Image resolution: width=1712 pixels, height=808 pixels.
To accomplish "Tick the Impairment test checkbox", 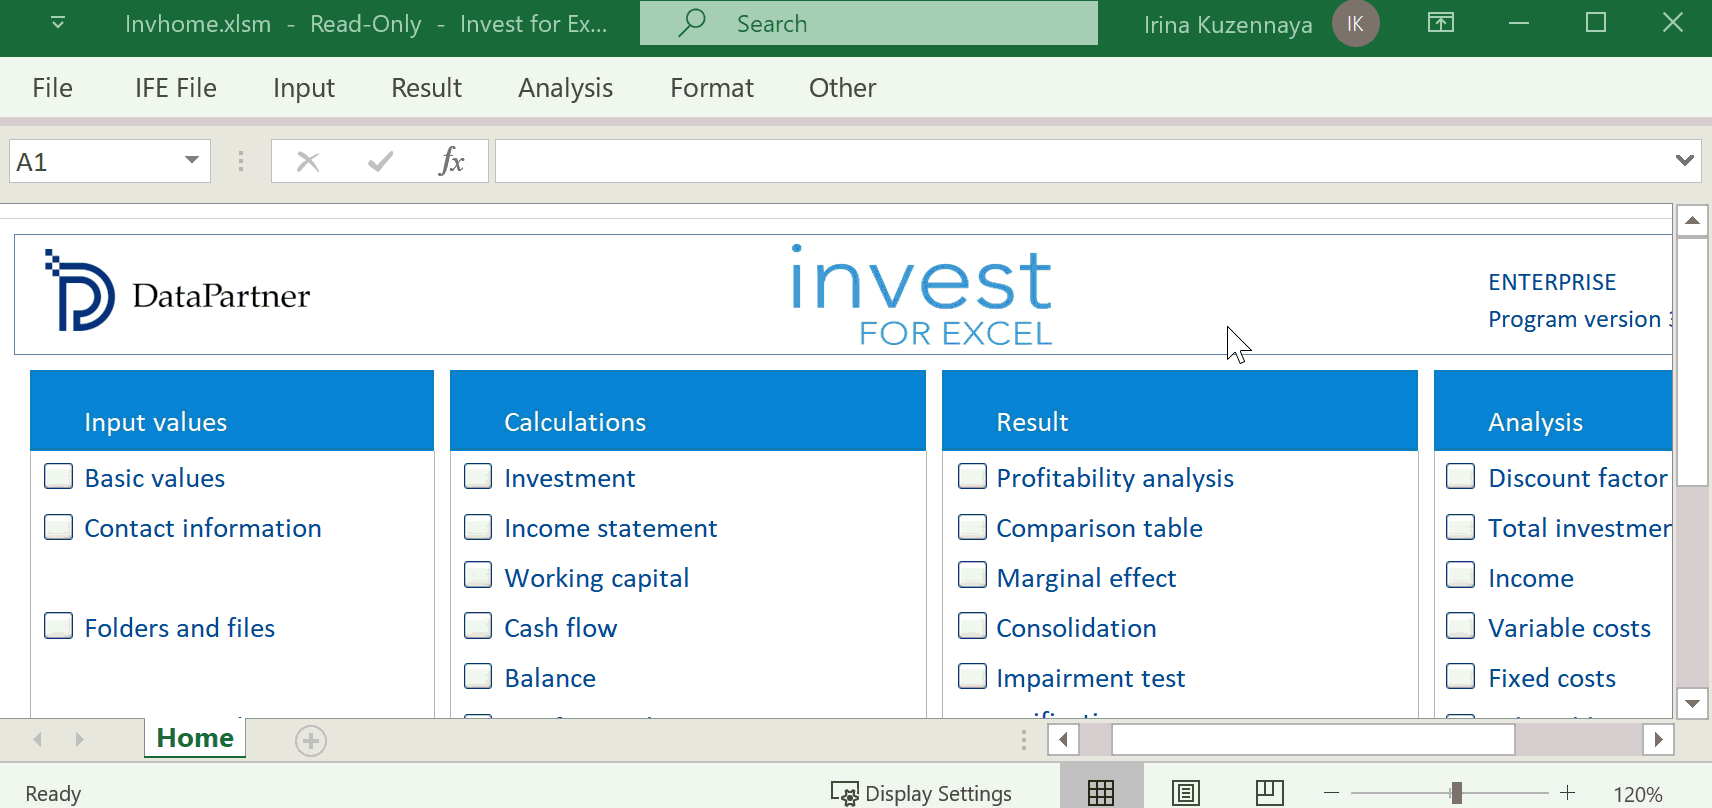I will coord(972,676).
